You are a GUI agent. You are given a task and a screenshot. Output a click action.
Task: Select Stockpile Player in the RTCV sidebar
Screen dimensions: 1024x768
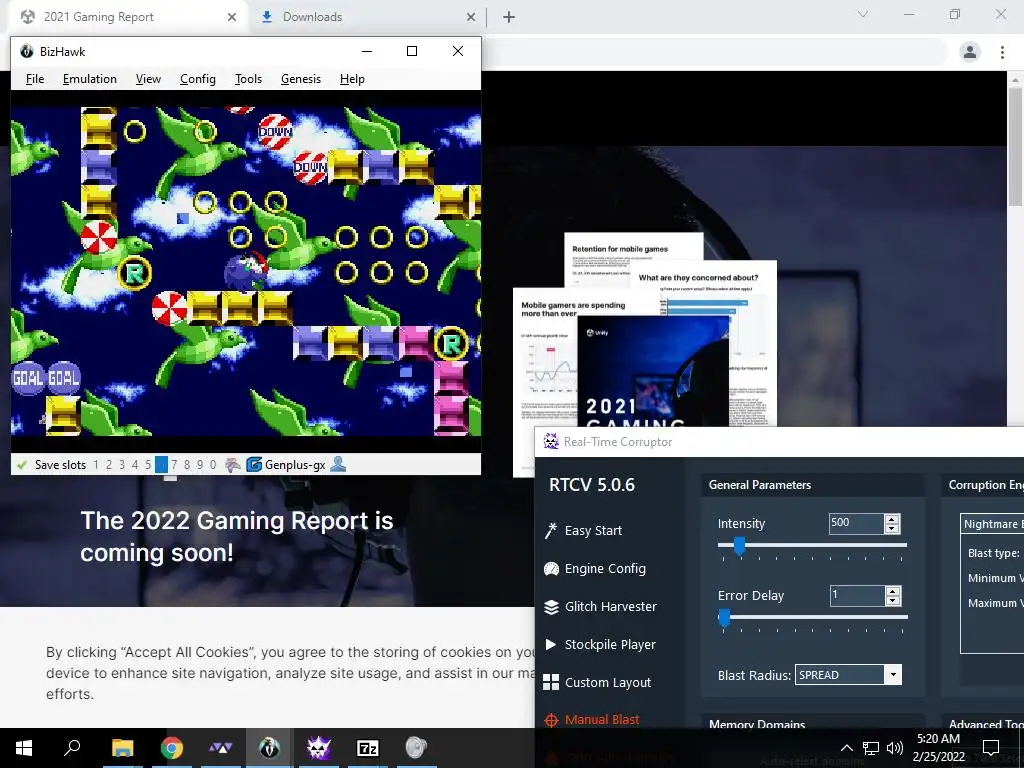[610, 645]
